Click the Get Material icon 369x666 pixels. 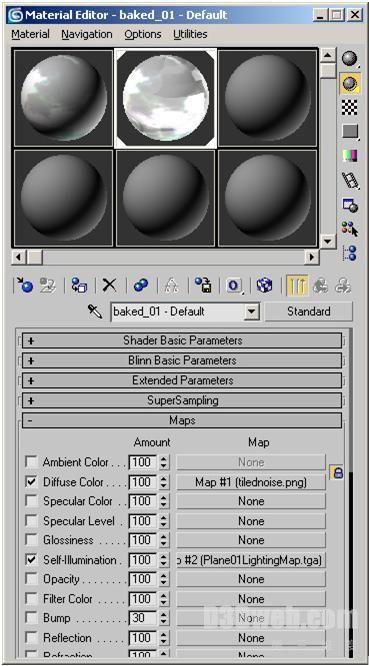pos(24,285)
